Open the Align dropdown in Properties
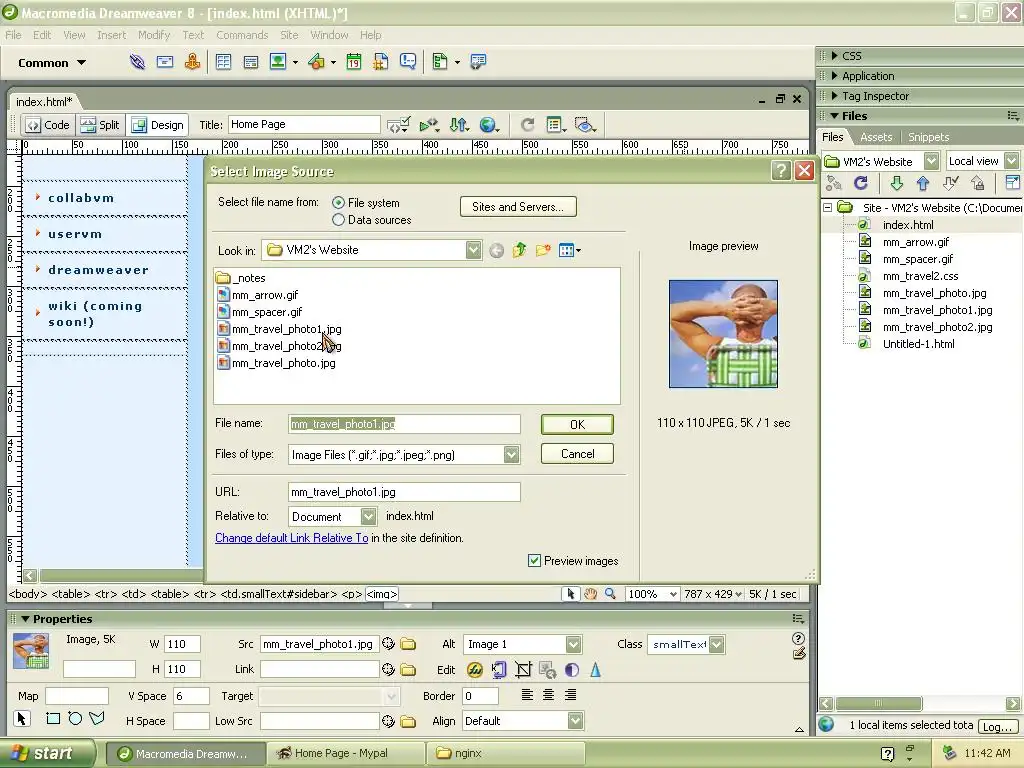Image resolution: width=1024 pixels, height=768 pixels. coord(575,721)
